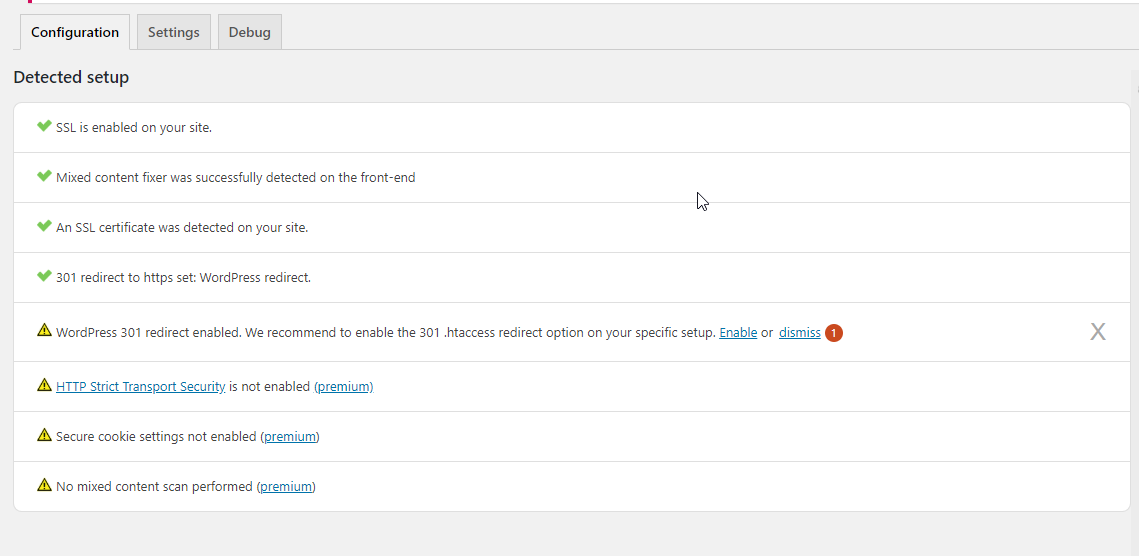Open the Debug tab
The height and width of the screenshot is (556, 1139).
click(250, 32)
